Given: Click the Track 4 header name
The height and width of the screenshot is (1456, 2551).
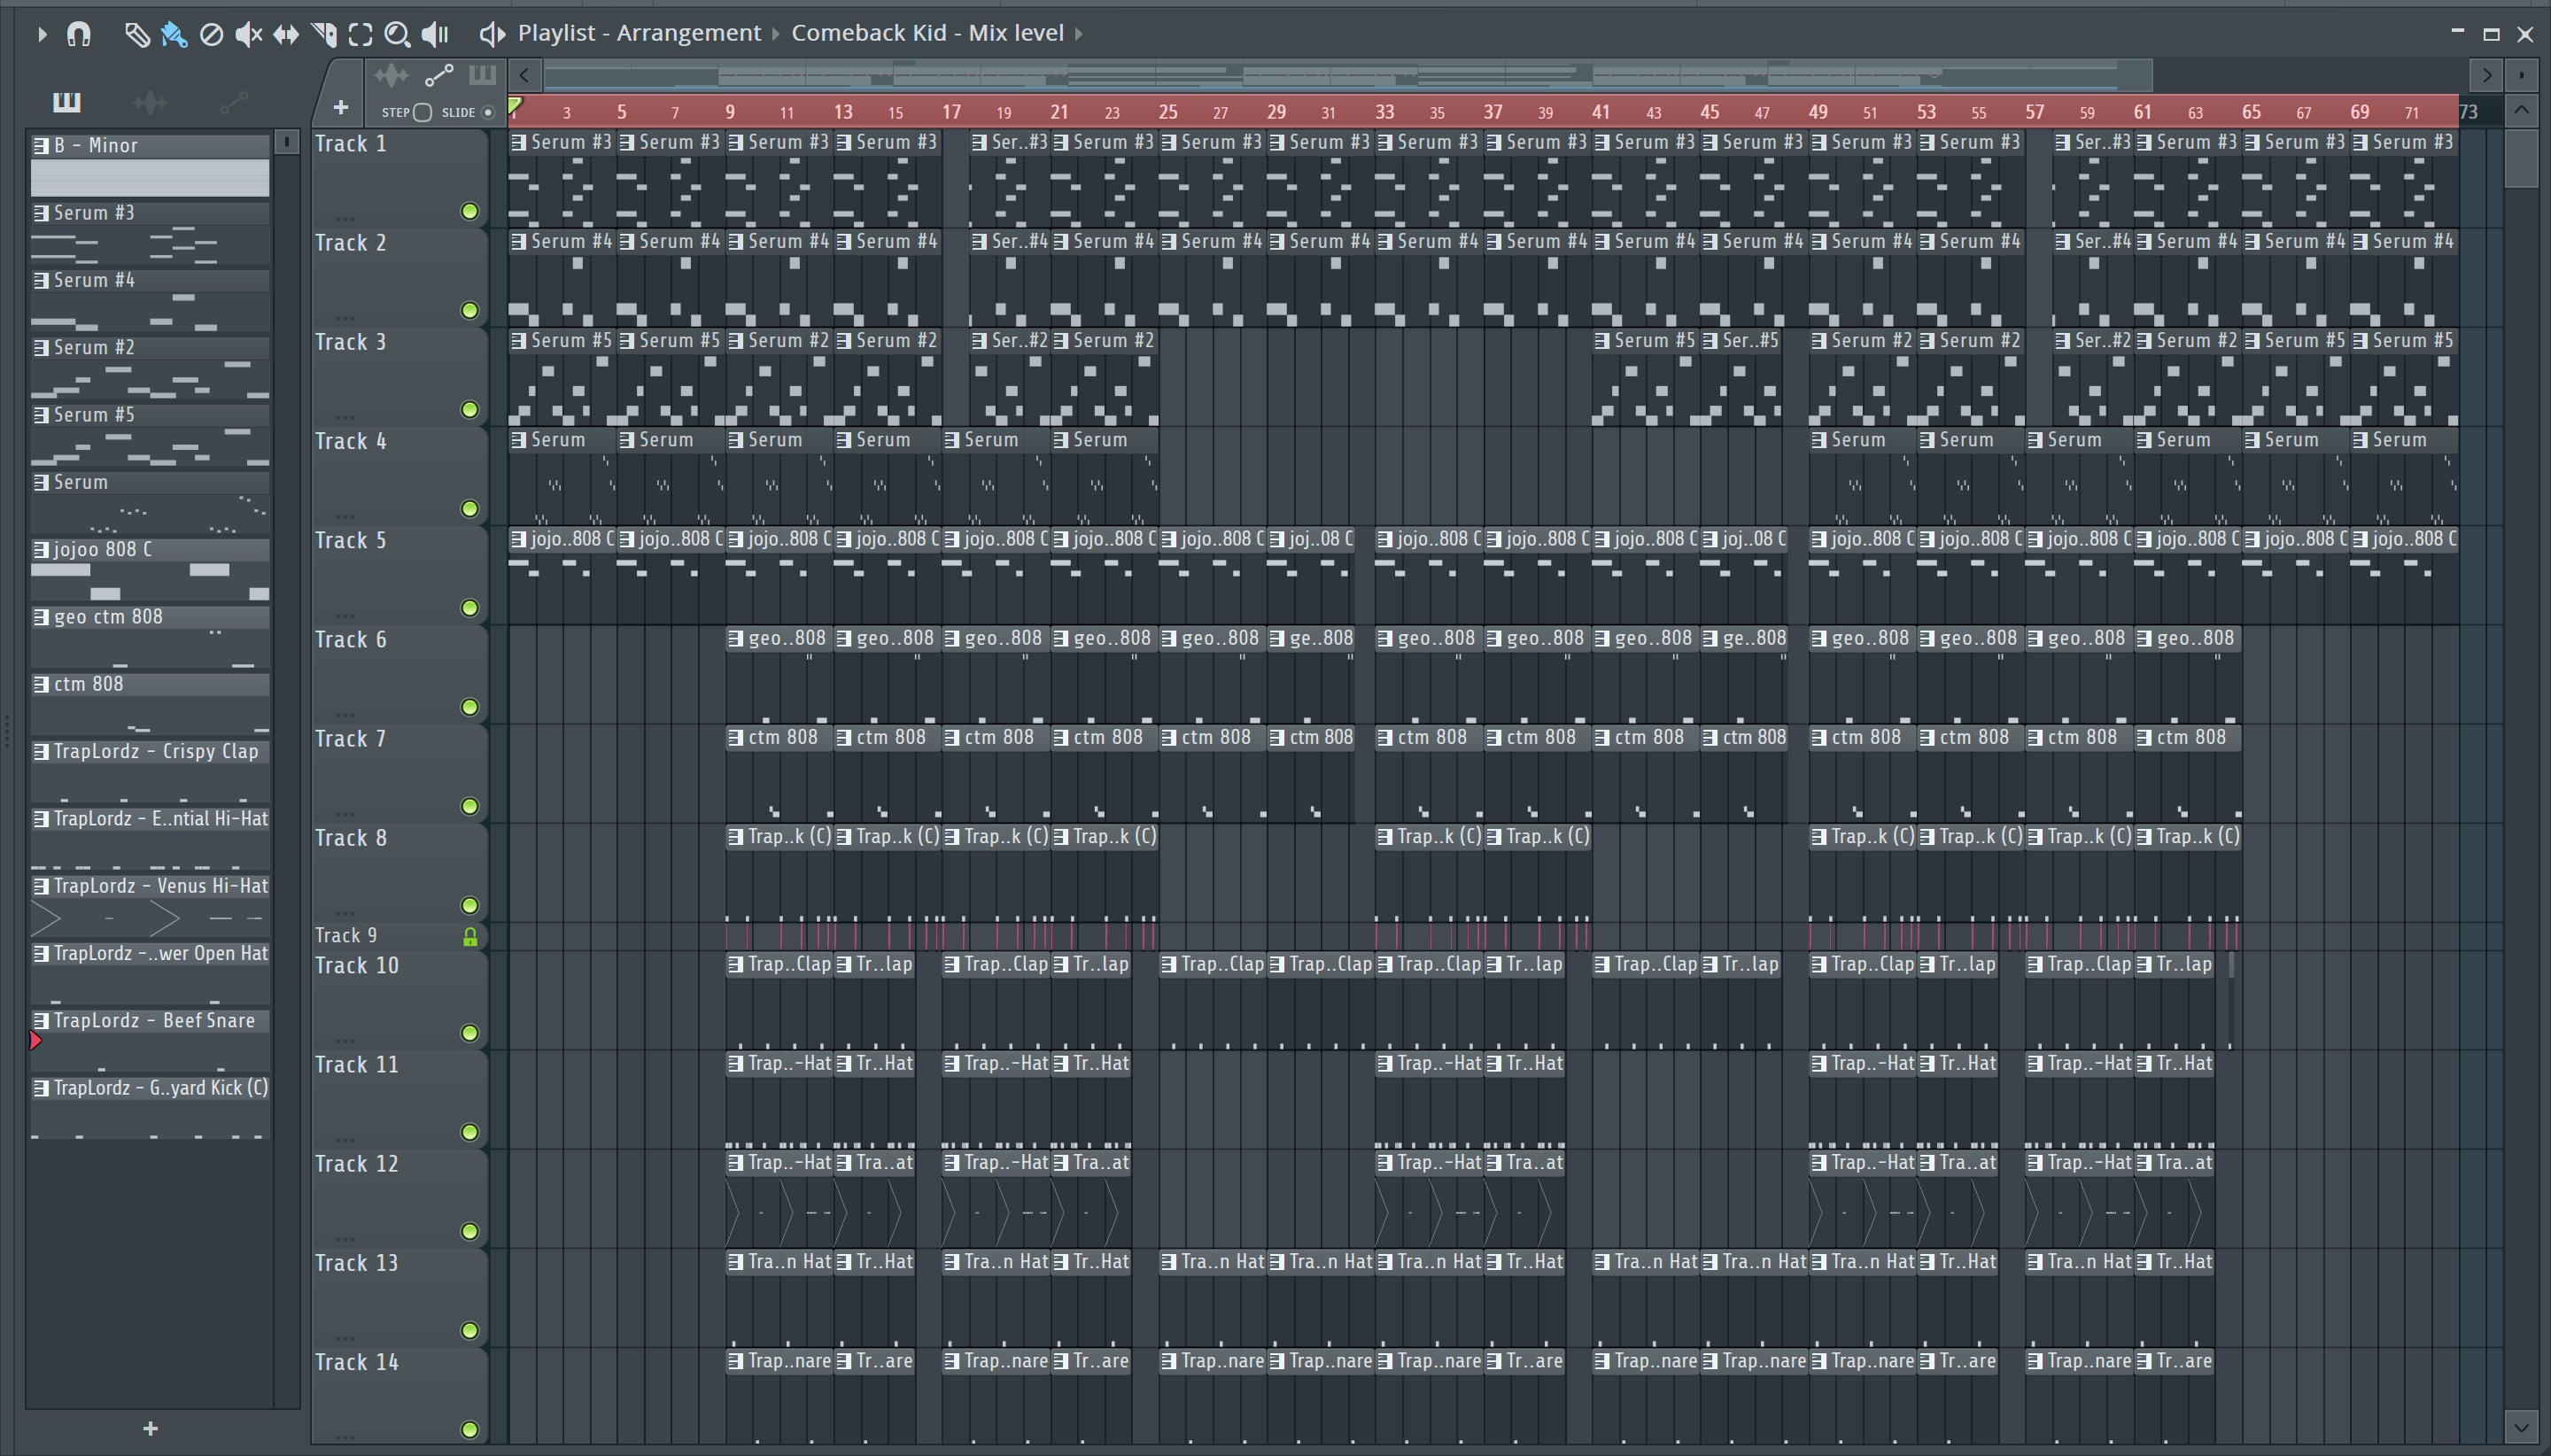Looking at the screenshot, I should (351, 442).
